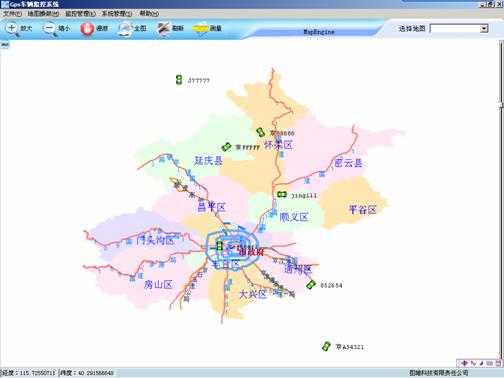Click inside the 选择地图 combo box field

(455, 29)
